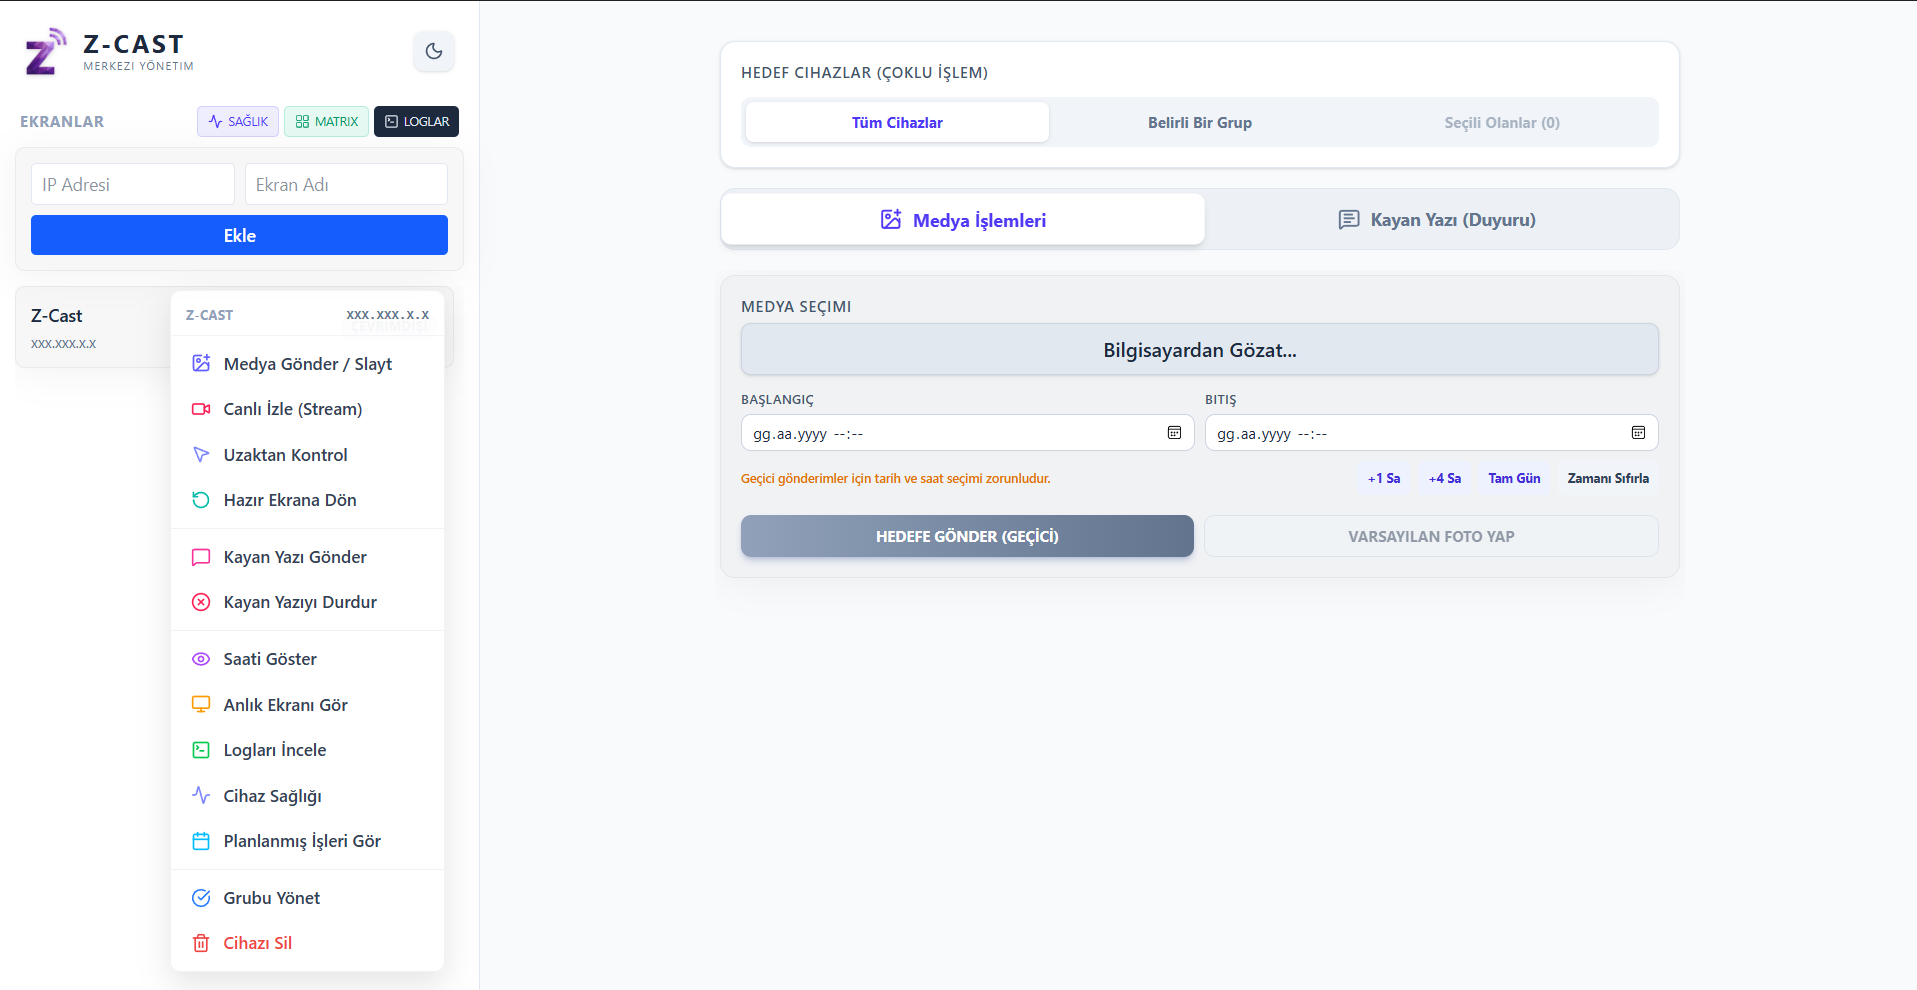Click Cihaz Sağlığı menu entry
This screenshot has width=1917, height=990.
point(307,796)
